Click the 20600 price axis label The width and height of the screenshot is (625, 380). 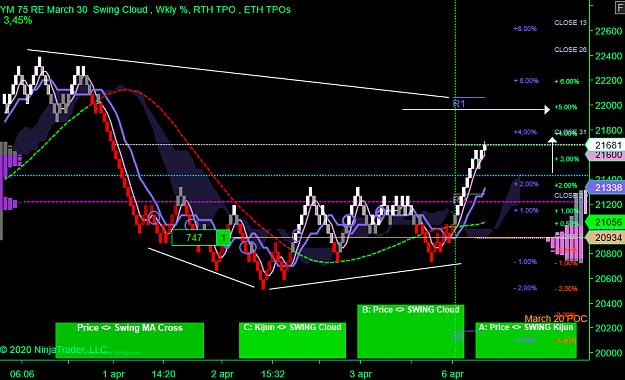(x=608, y=279)
